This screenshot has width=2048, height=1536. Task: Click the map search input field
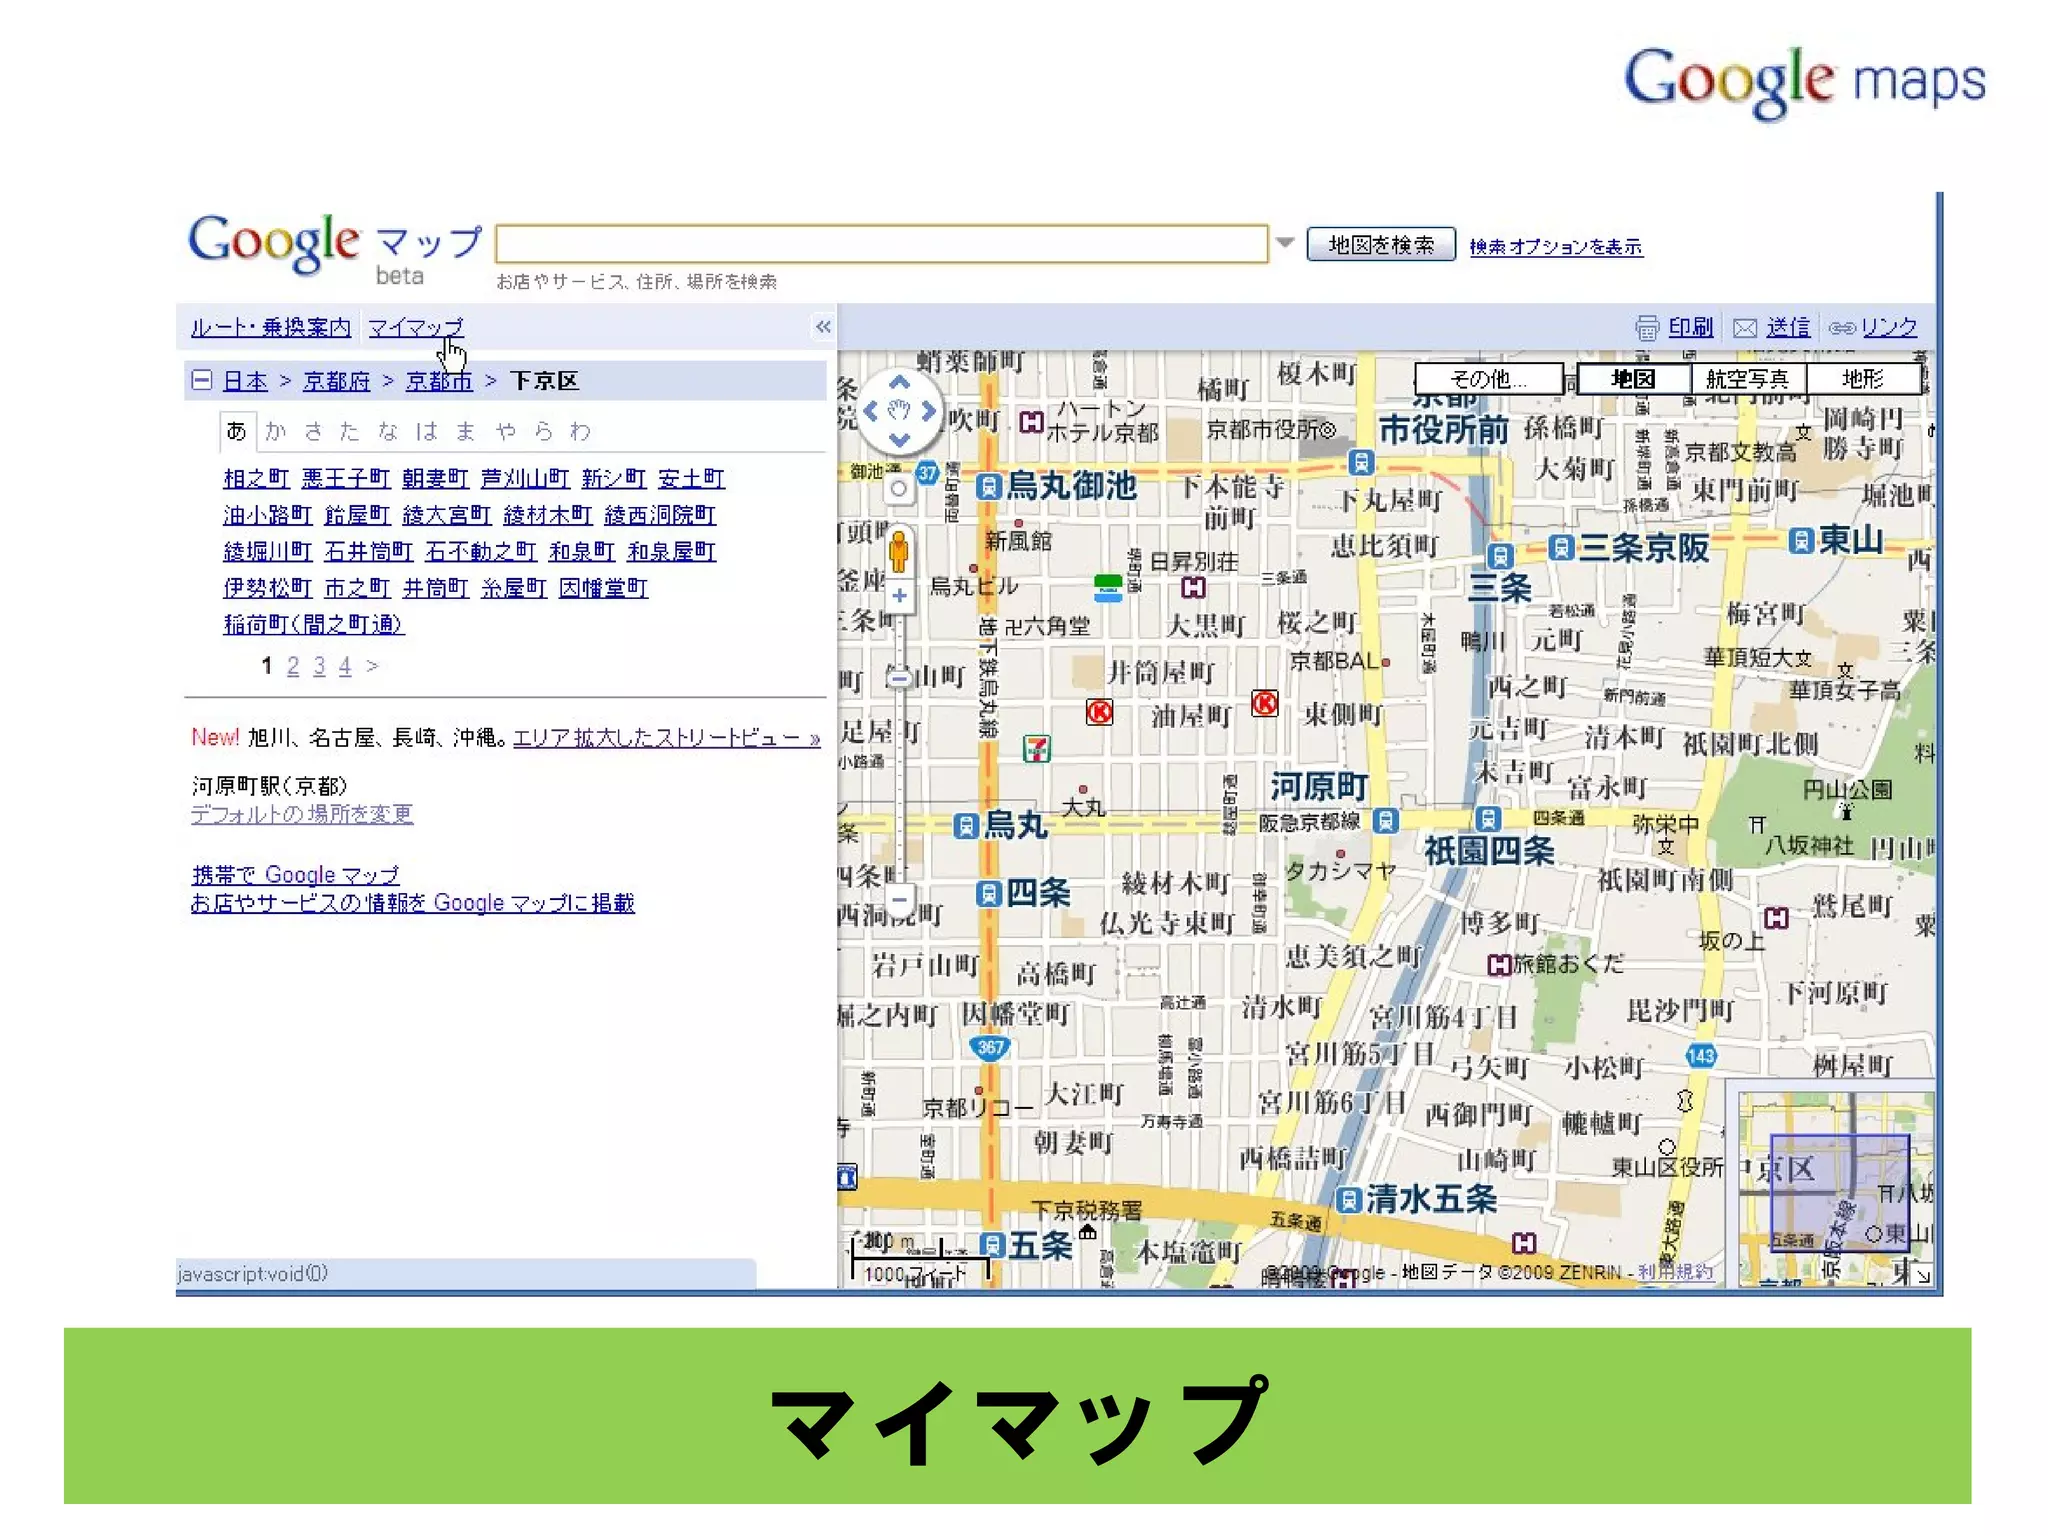click(882, 243)
